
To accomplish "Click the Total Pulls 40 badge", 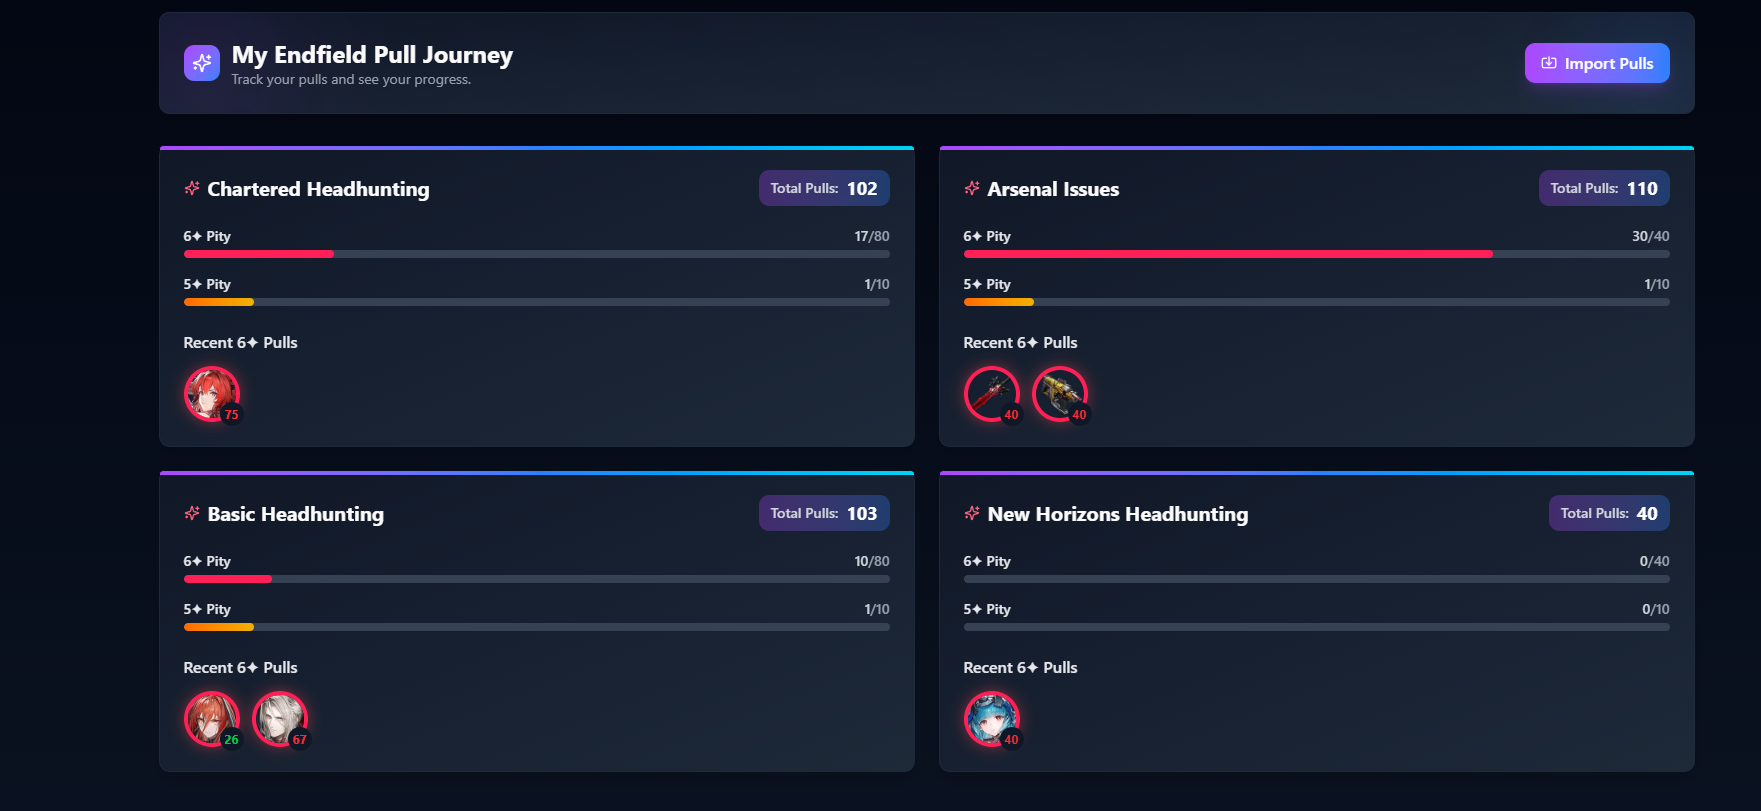I will coord(1609,513).
